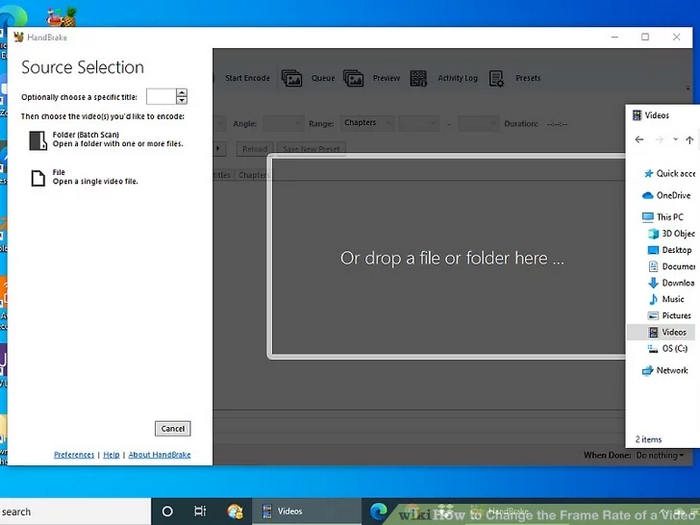This screenshot has height=525, width=700.
Task: Click the specific title number field
Action: [161, 97]
